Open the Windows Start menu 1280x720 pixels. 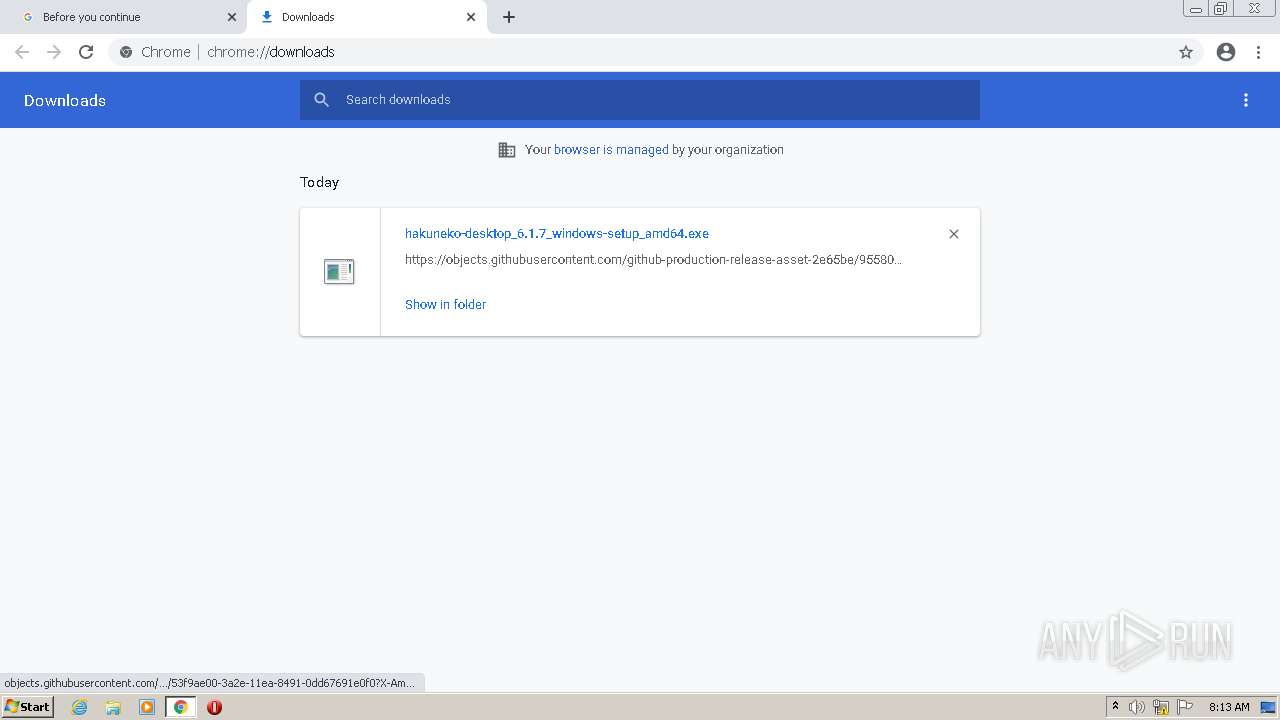[x=27, y=707]
